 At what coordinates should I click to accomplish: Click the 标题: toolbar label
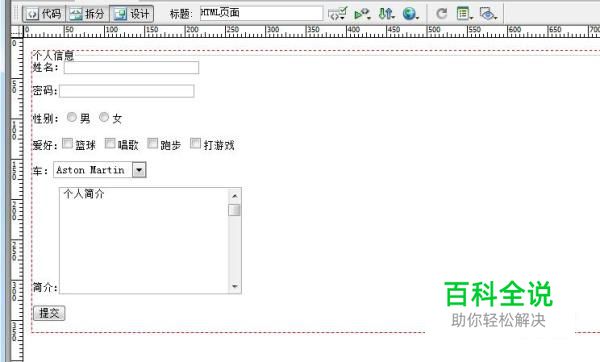(x=181, y=14)
